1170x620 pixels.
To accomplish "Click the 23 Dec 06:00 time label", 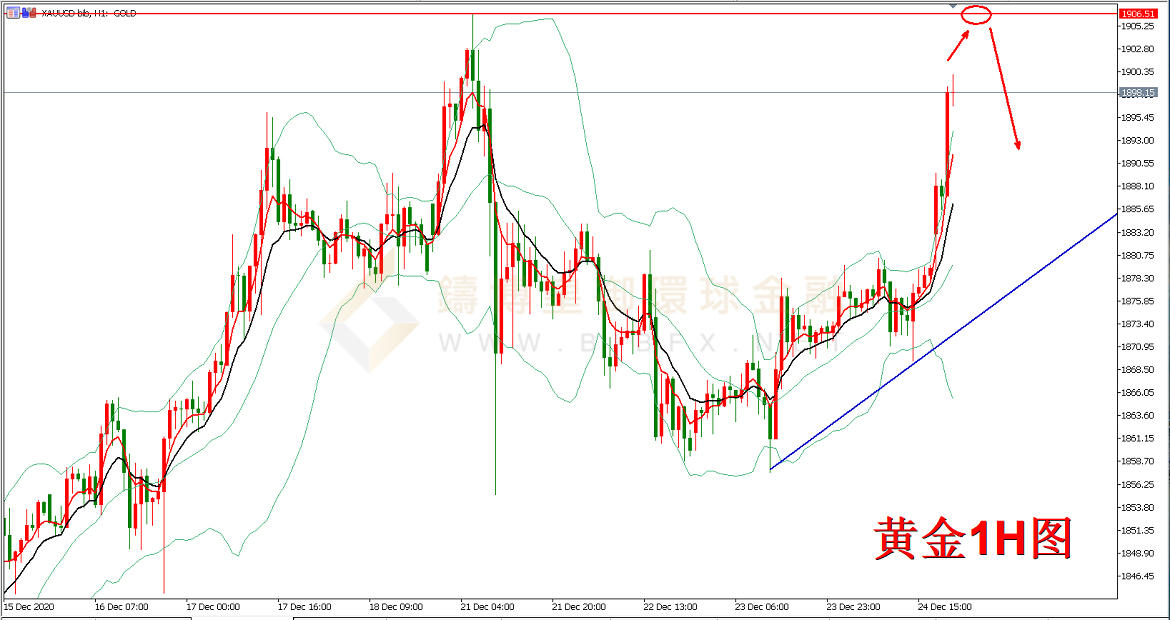I will coord(761,606).
